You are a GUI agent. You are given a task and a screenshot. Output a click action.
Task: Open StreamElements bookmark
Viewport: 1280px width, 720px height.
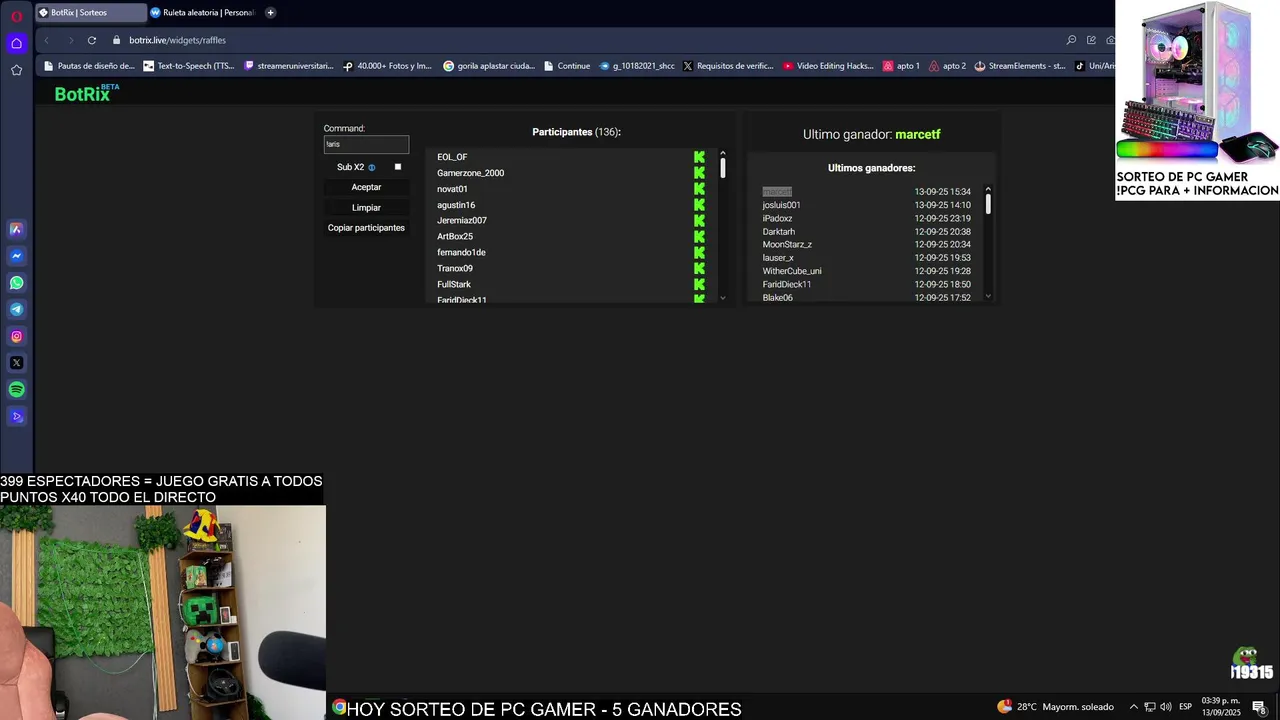pos(1019,66)
